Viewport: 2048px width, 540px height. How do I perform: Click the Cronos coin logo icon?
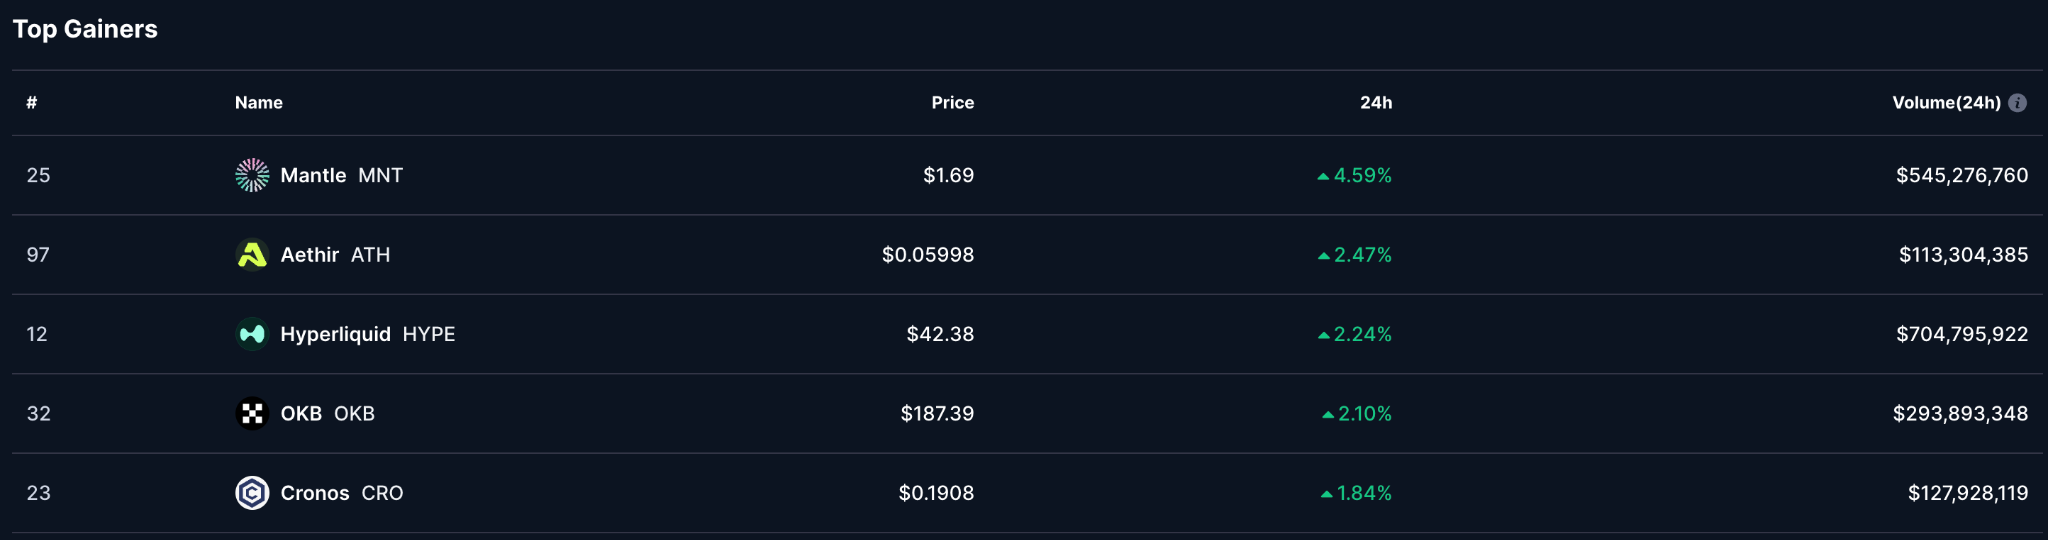coord(252,493)
